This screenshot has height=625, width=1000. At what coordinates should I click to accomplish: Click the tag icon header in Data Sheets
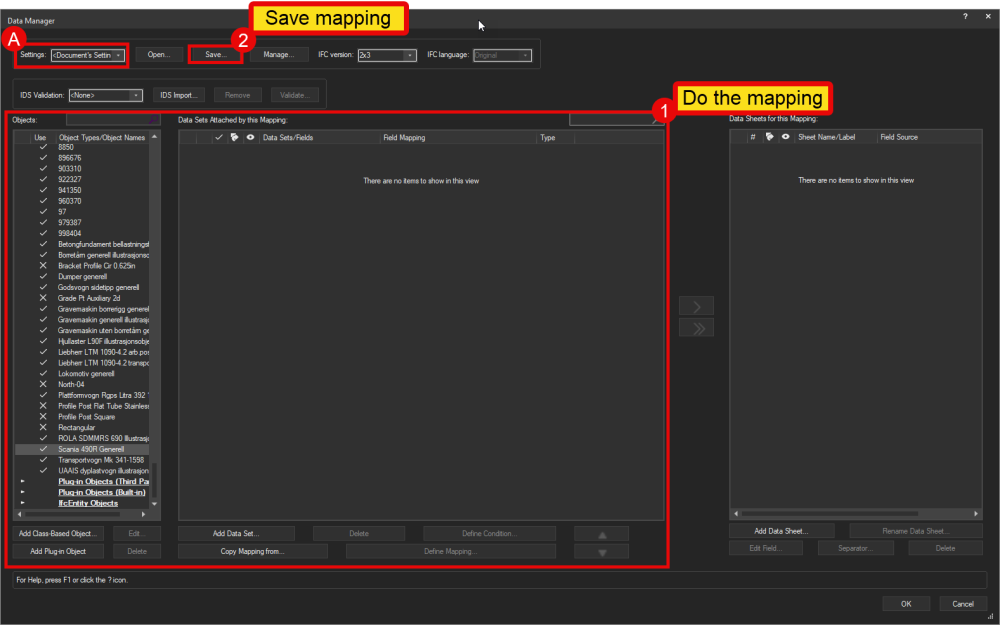pos(768,137)
